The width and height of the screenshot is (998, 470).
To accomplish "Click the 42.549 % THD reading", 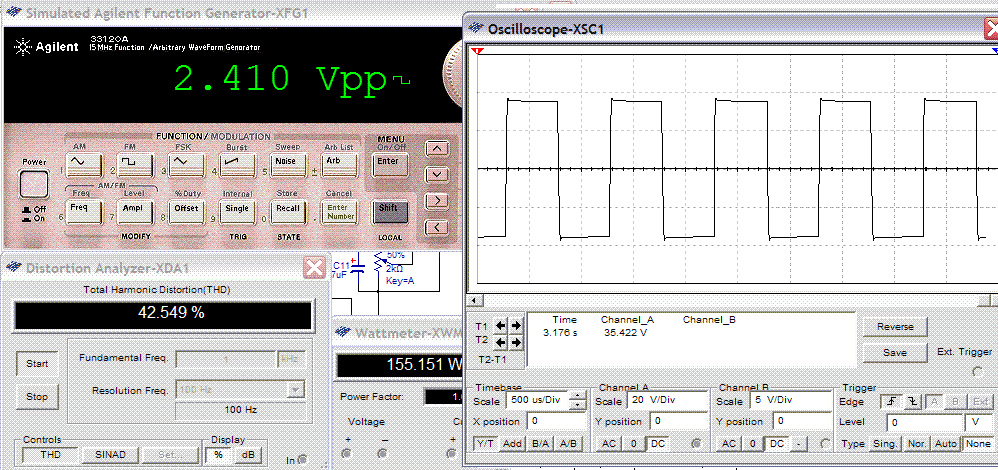I will pos(164,314).
